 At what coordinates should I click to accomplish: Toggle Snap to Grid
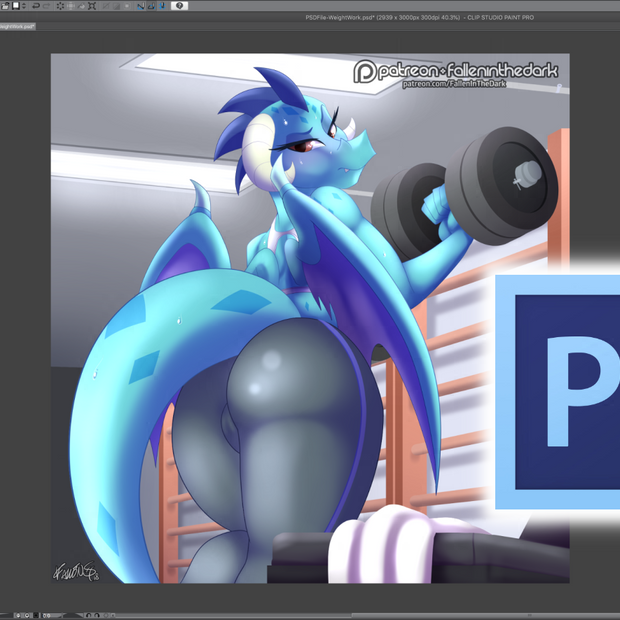click(162, 6)
